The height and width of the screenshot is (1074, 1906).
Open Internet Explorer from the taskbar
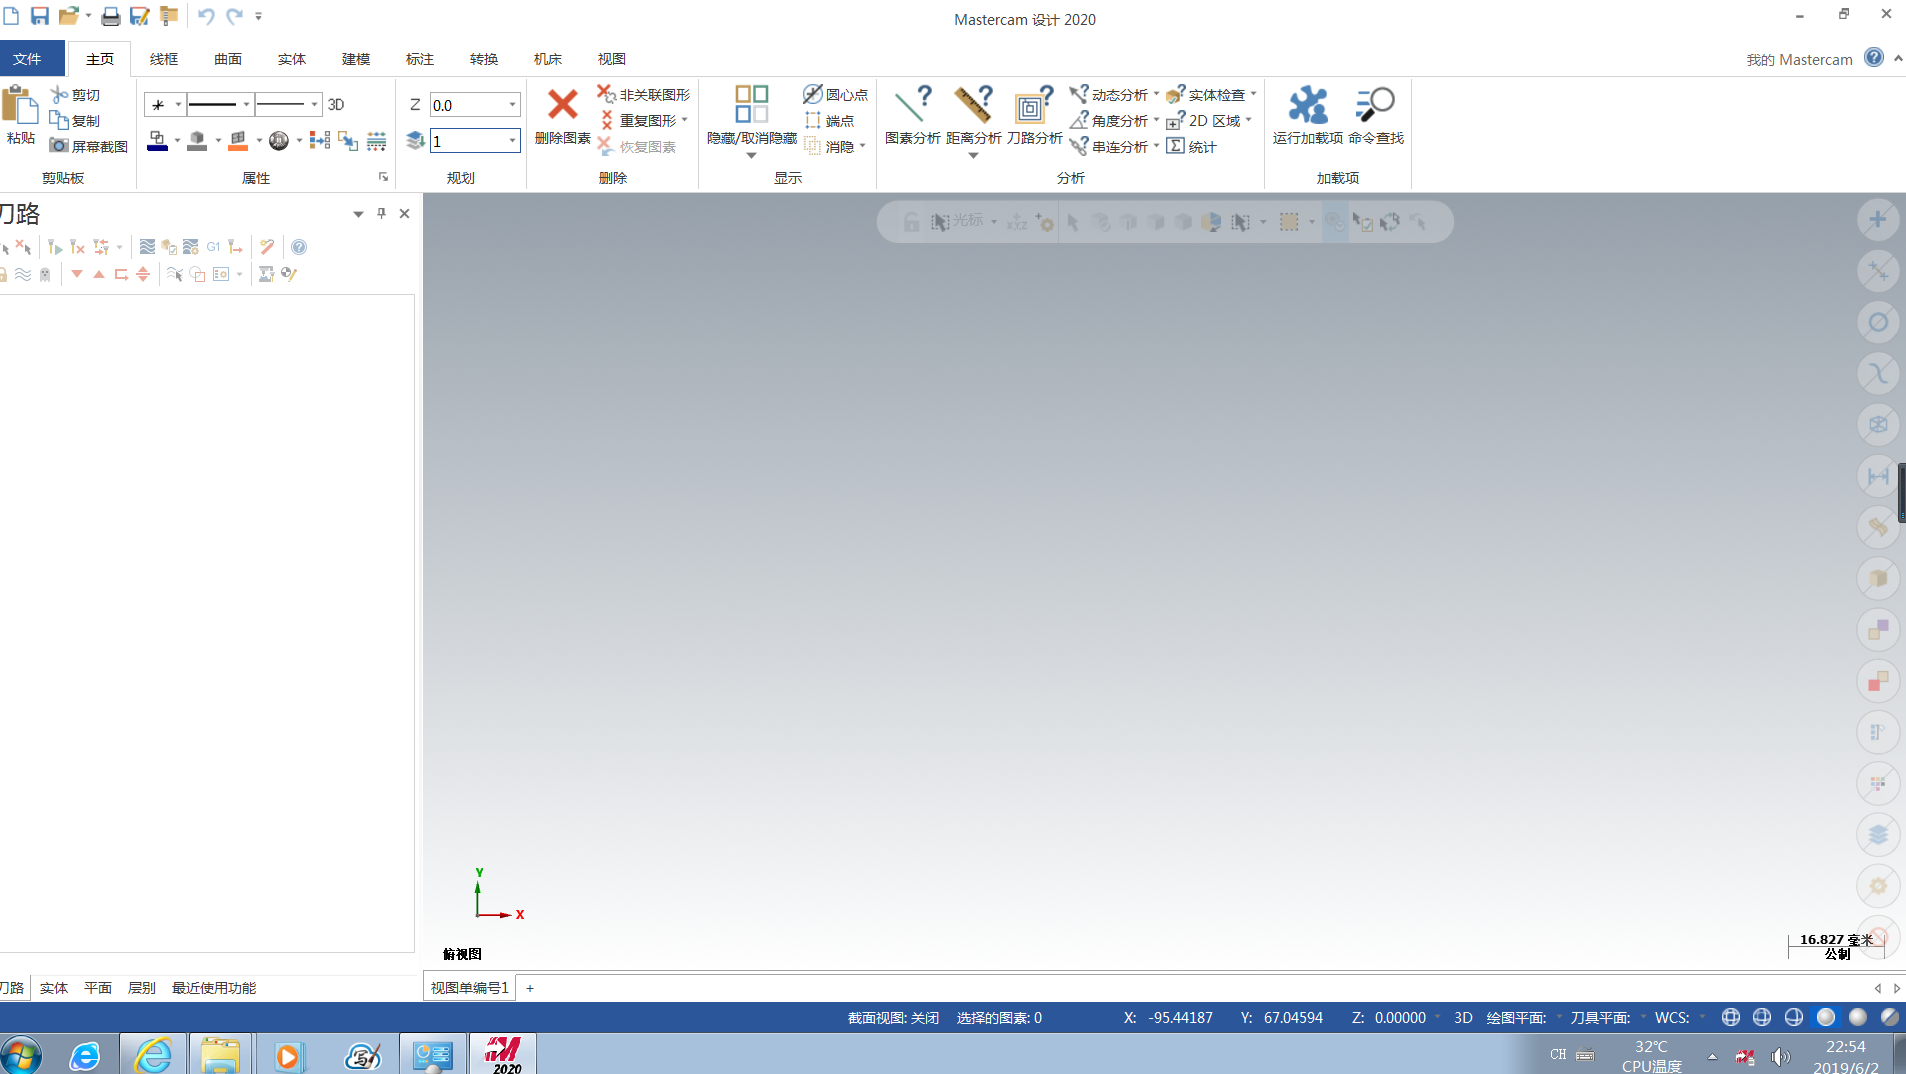(153, 1055)
